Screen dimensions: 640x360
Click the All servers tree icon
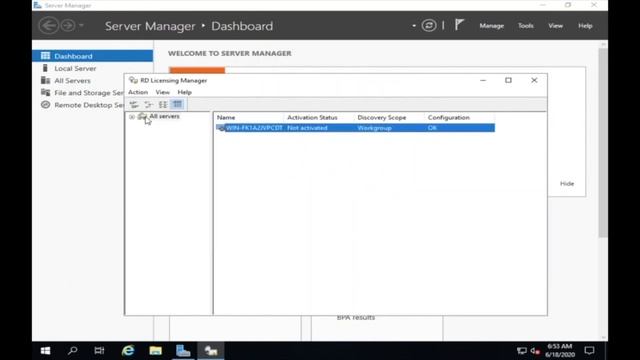[x=142, y=116]
